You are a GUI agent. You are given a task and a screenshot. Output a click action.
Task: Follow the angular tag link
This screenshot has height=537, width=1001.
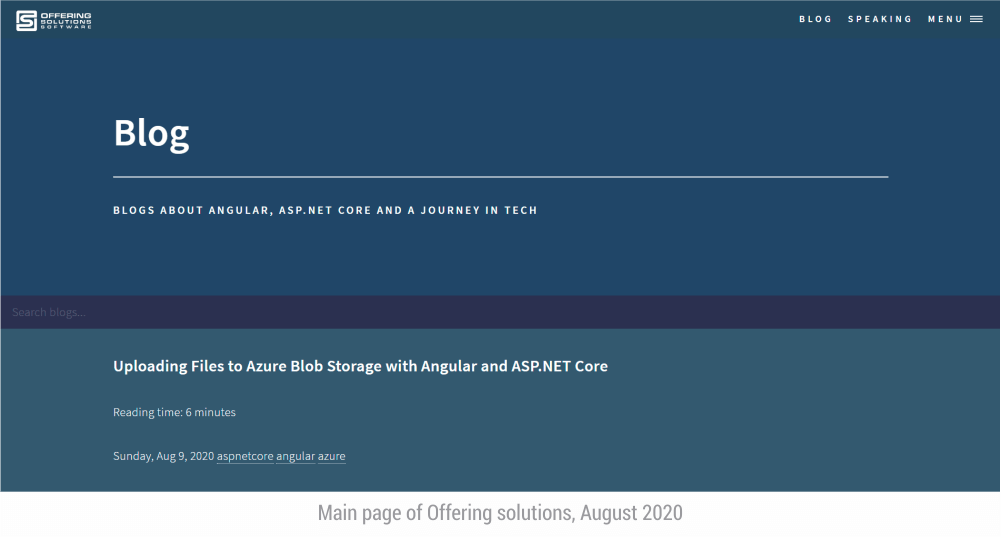tap(296, 456)
